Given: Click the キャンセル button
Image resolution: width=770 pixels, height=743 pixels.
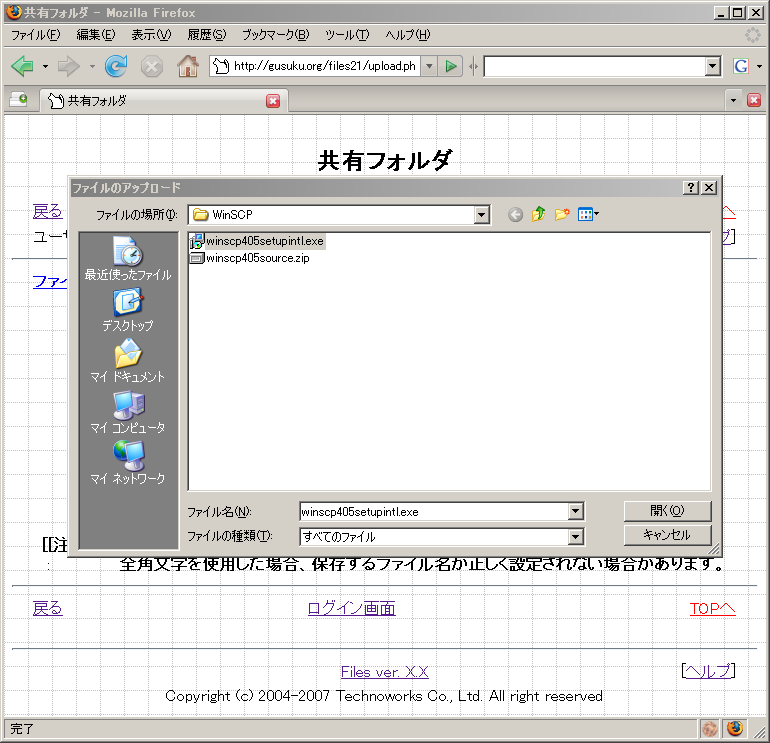Looking at the screenshot, I should click(667, 535).
